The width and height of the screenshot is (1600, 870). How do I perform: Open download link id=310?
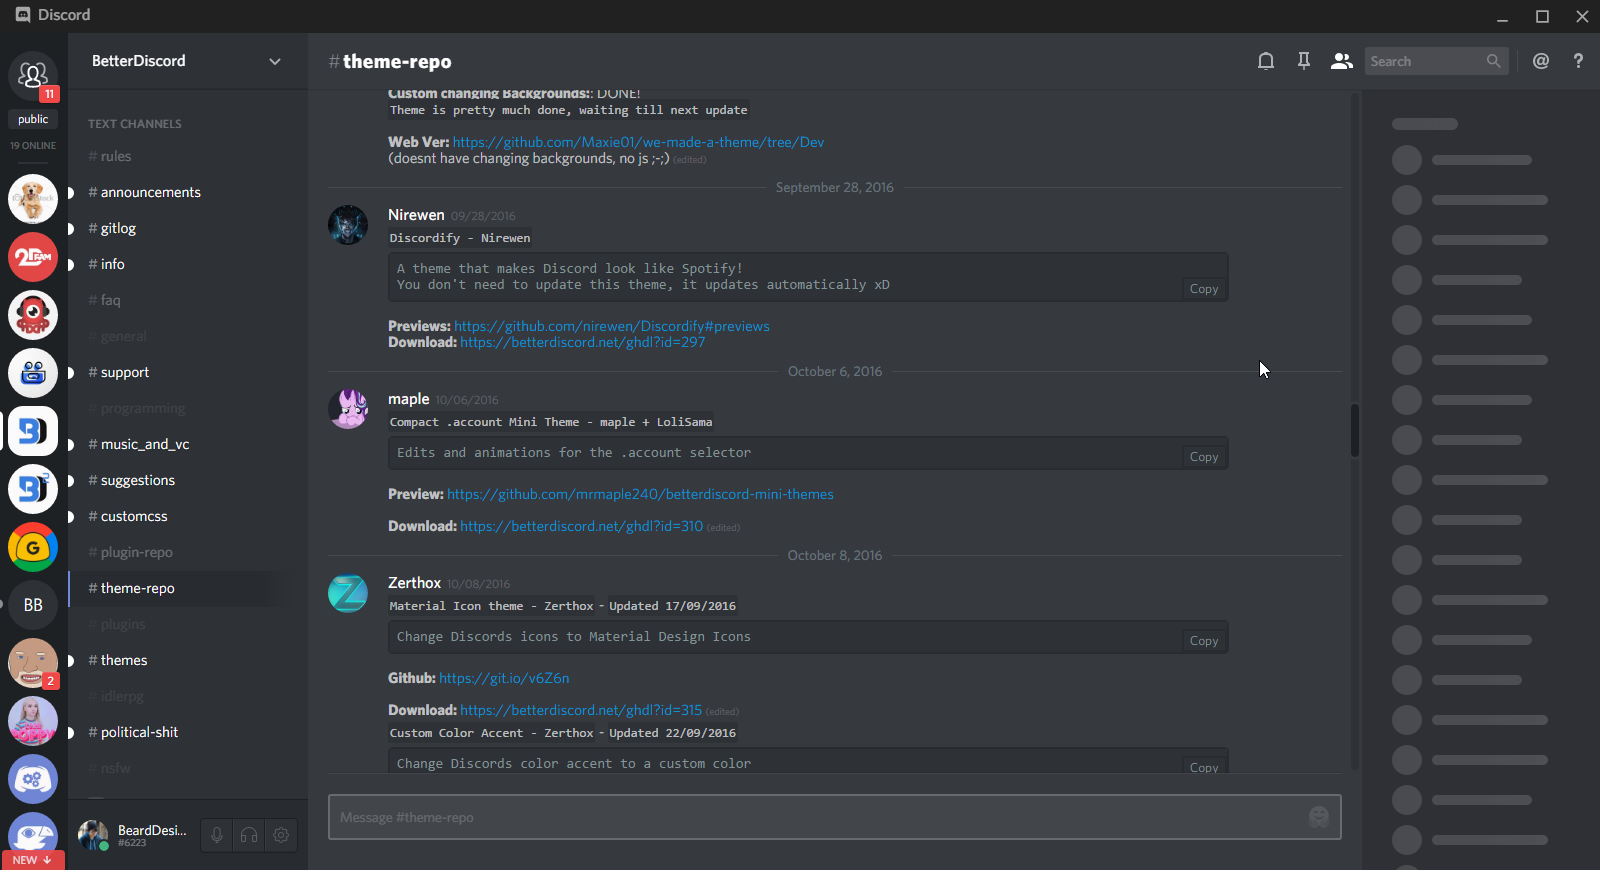pyautogui.click(x=582, y=526)
